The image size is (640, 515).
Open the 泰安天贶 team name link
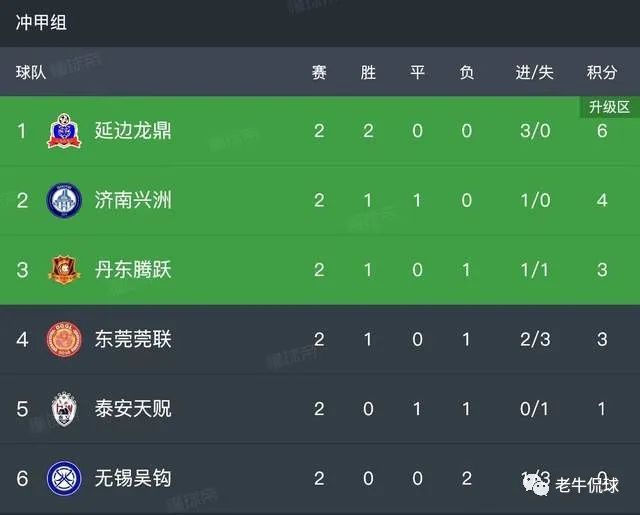(133, 408)
